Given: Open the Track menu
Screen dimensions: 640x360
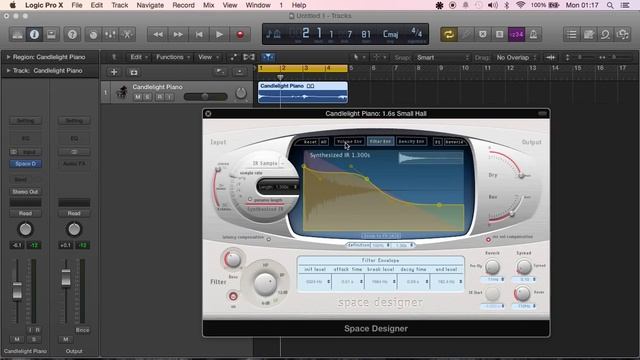Looking at the screenshot, I should (x=120, y=5).
